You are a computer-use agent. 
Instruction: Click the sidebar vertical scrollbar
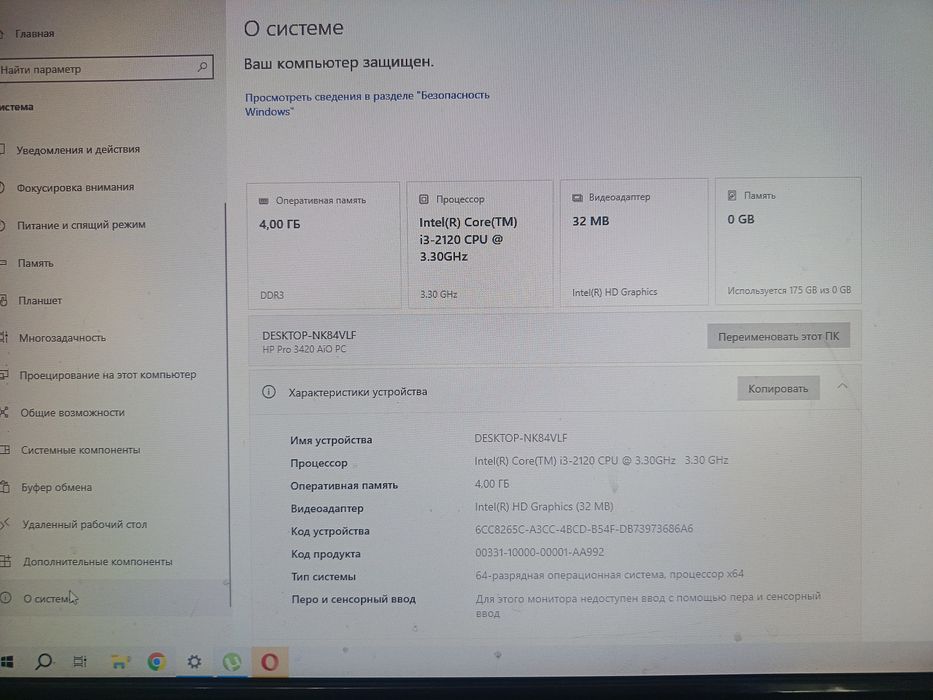[x=227, y=405]
